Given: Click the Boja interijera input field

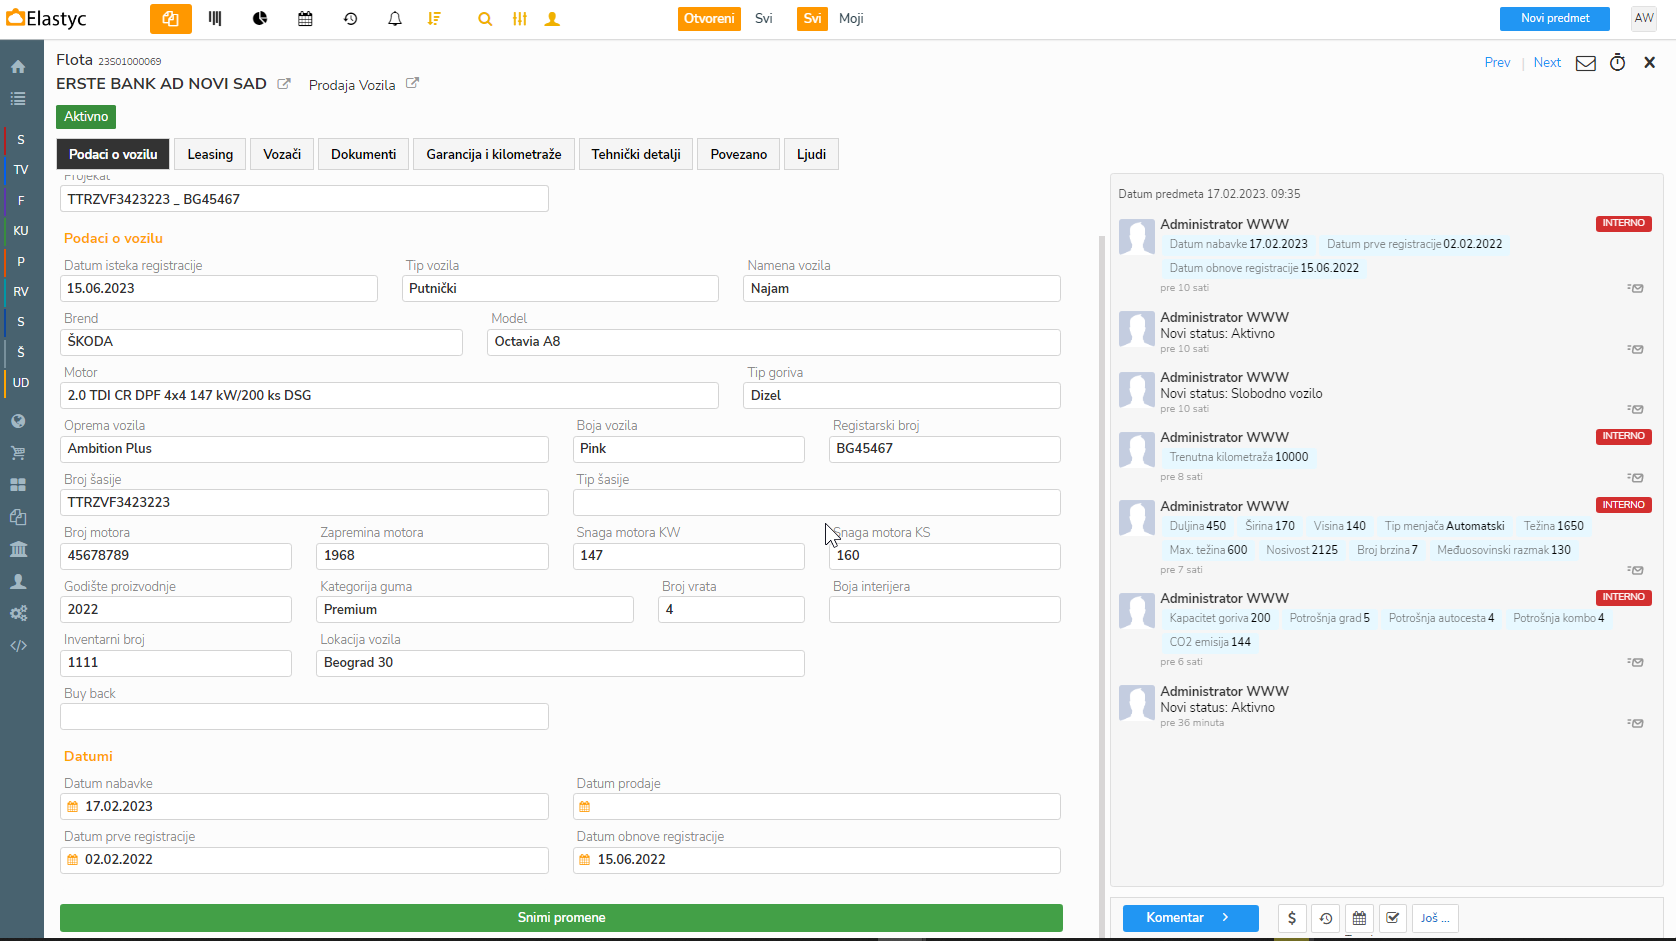Looking at the screenshot, I should (x=944, y=610).
